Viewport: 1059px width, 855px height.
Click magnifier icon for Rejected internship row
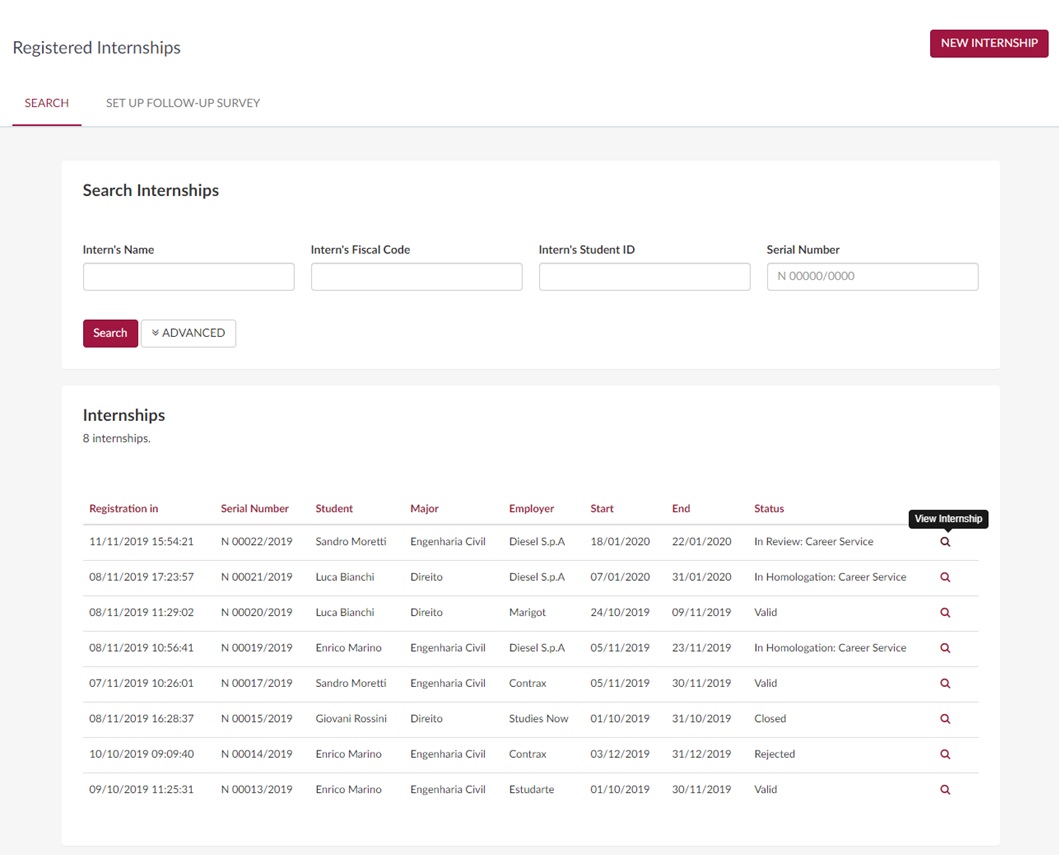point(945,755)
